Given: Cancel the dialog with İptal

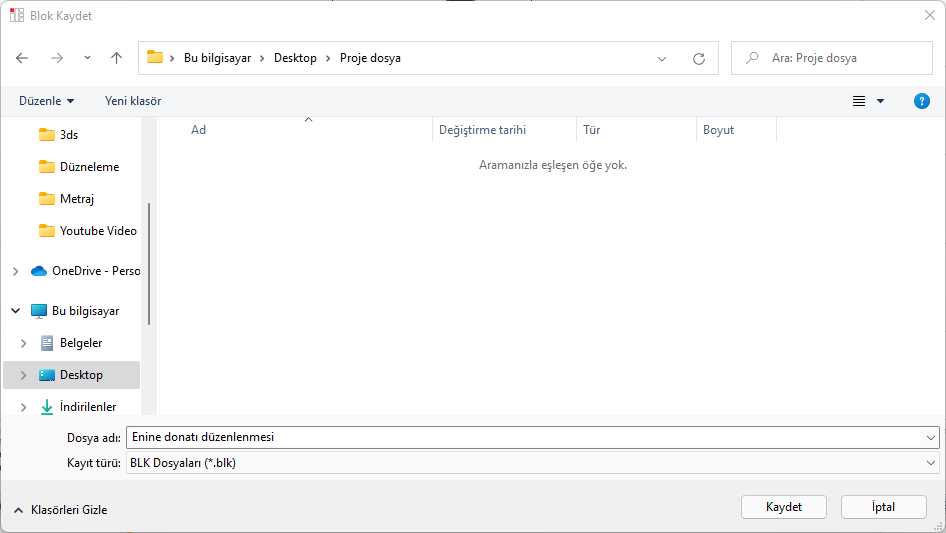Looking at the screenshot, I should pos(883,507).
